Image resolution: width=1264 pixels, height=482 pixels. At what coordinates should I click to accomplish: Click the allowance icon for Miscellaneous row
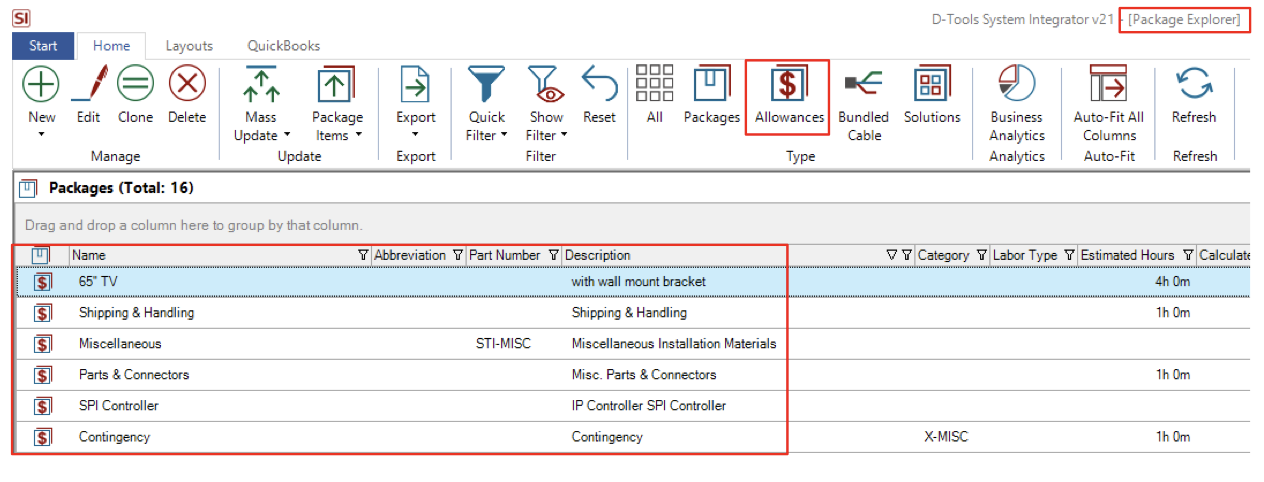tap(43, 344)
